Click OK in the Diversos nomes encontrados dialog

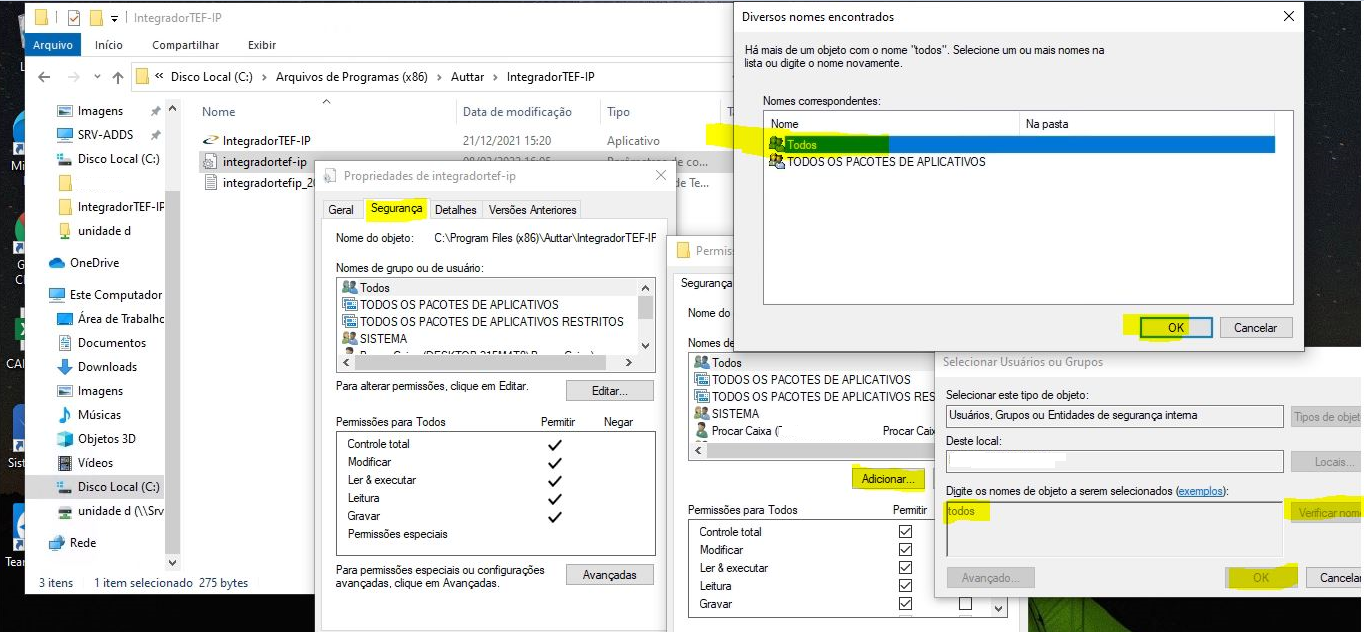(1176, 327)
